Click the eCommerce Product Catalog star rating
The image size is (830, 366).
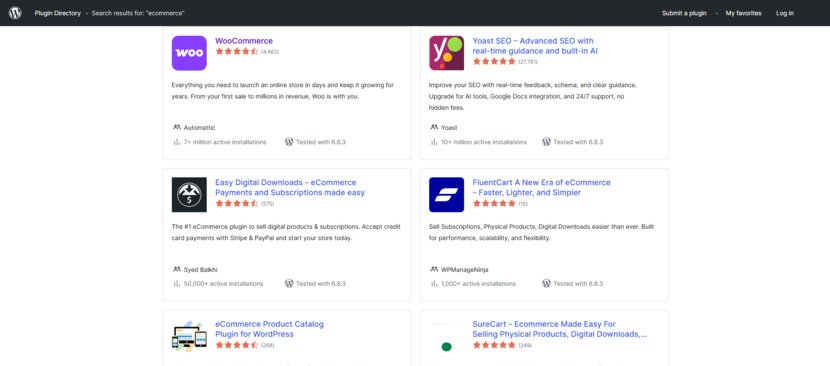(237, 345)
